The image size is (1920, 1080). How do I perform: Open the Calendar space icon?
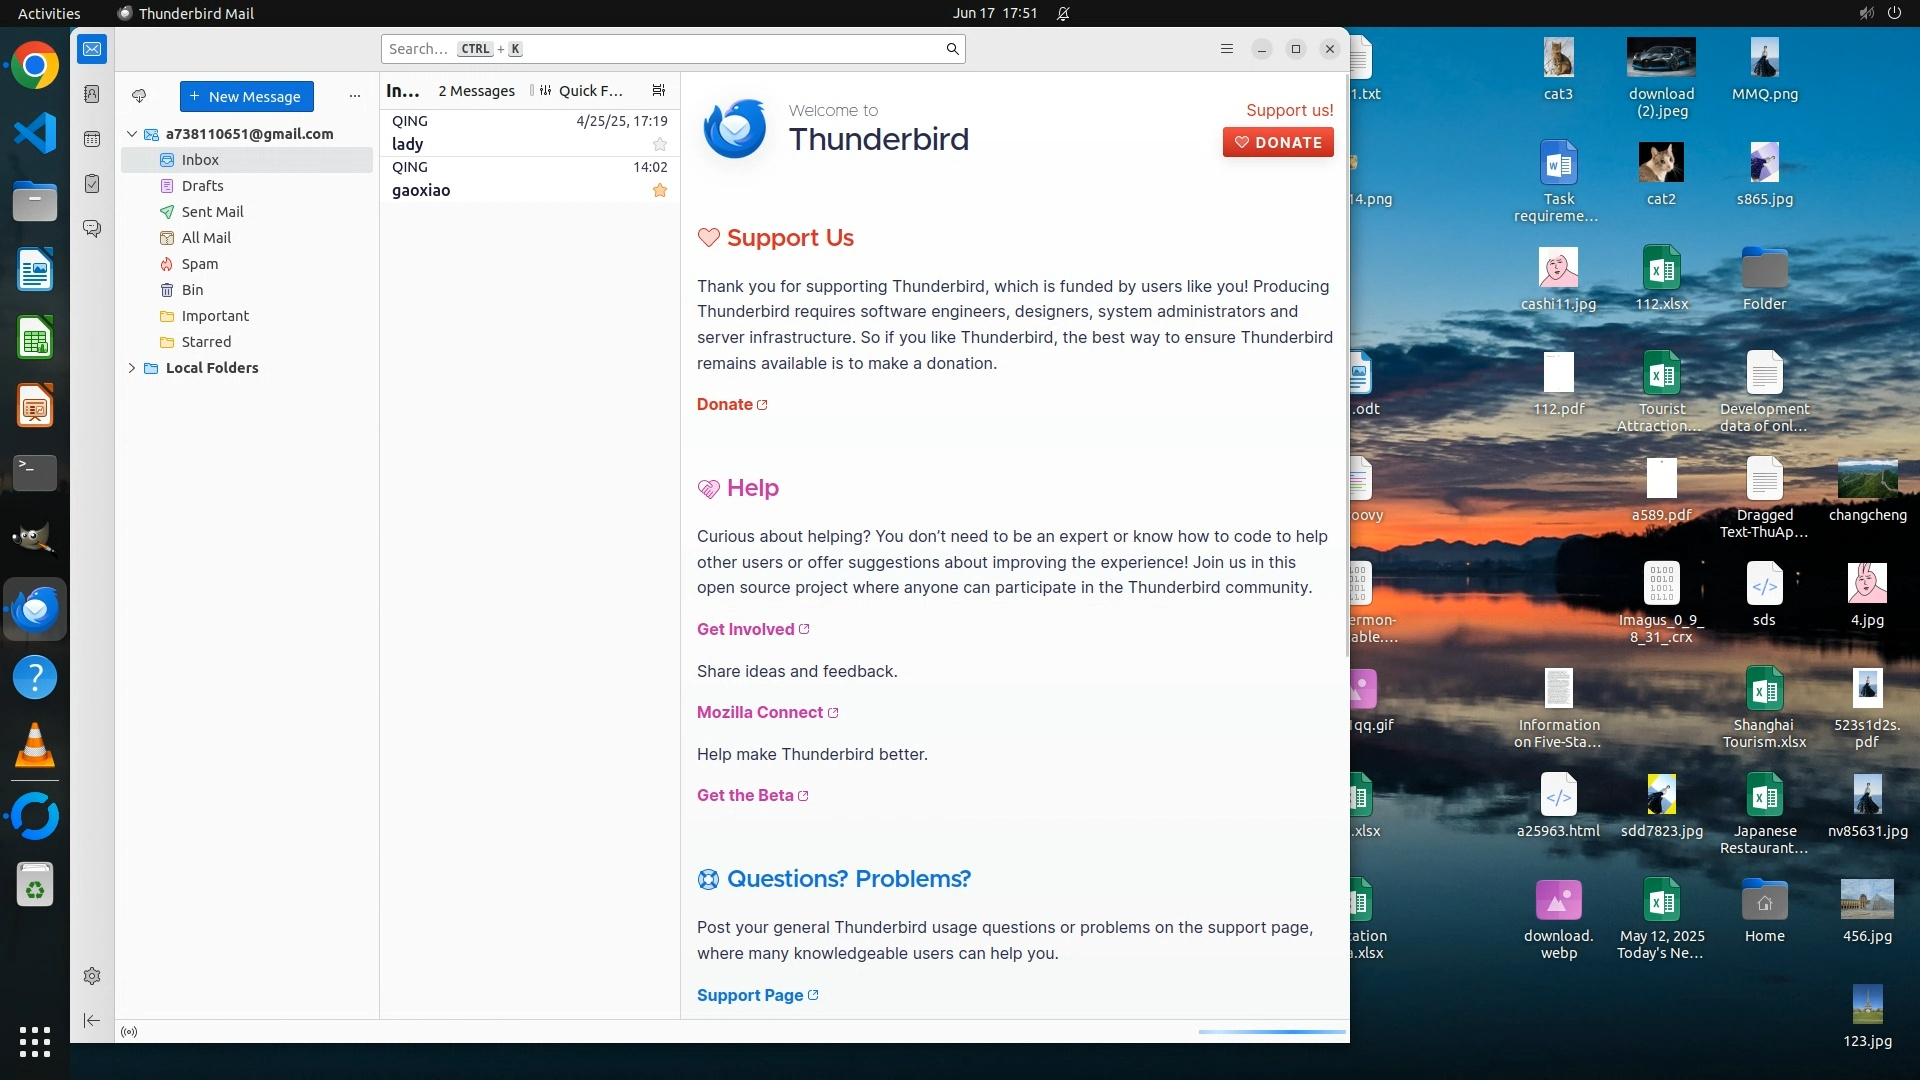coord(92,139)
